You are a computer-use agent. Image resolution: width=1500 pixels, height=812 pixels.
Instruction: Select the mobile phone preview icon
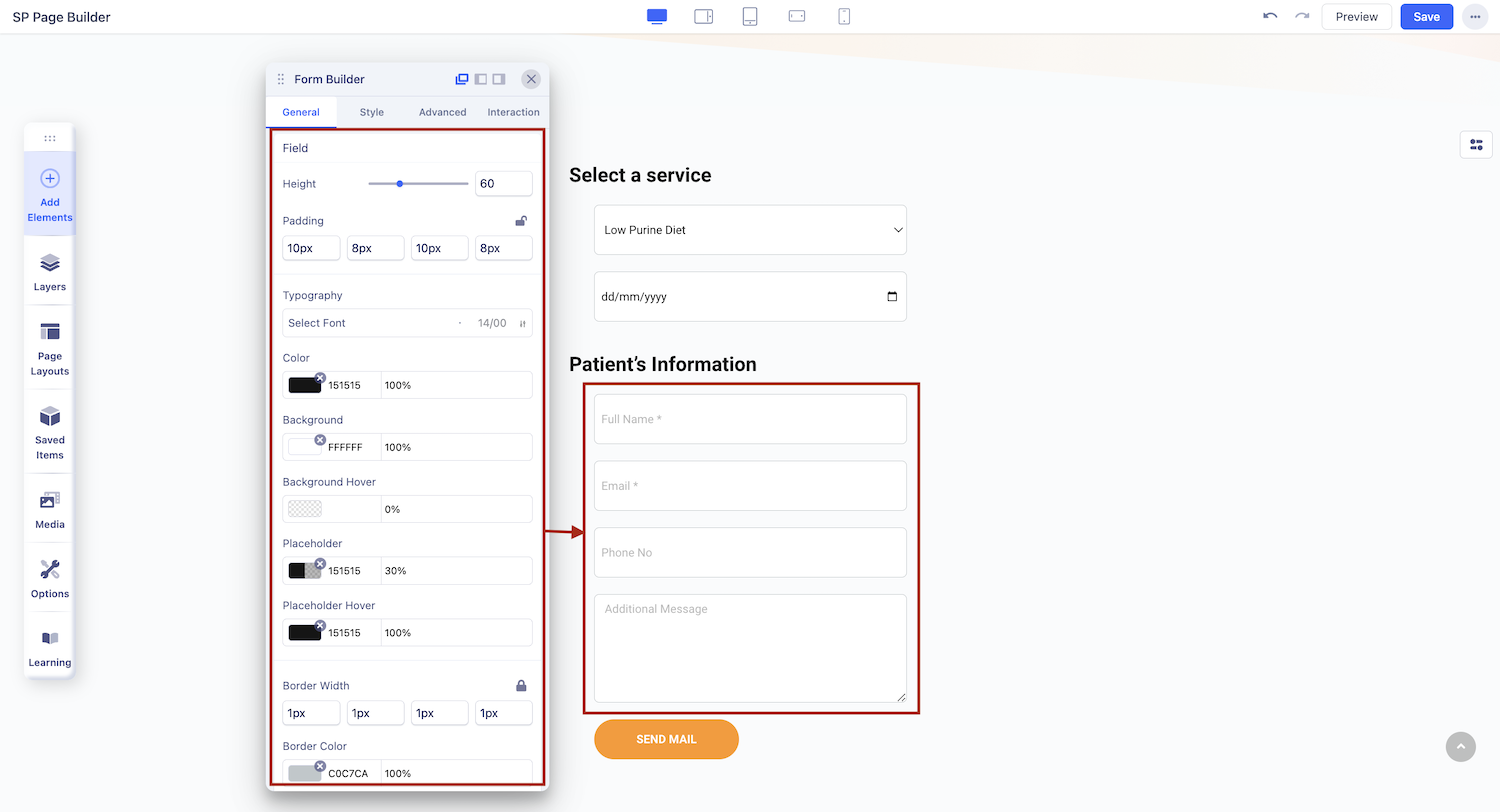point(844,17)
